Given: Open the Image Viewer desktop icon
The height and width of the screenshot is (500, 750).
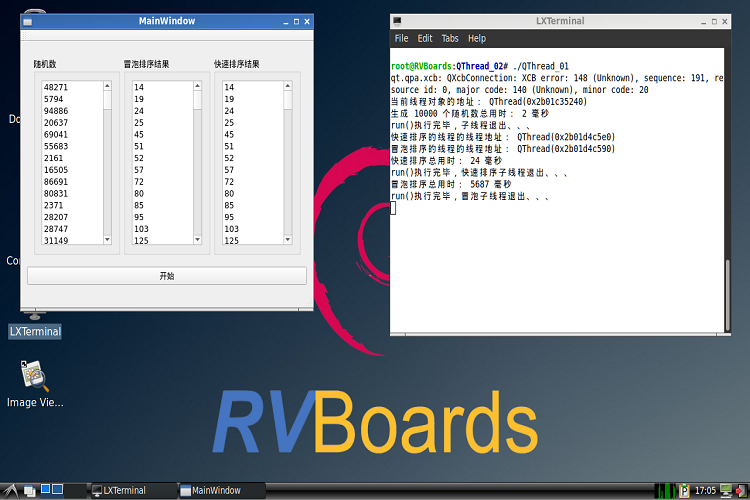Looking at the screenshot, I should coord(34,377).
